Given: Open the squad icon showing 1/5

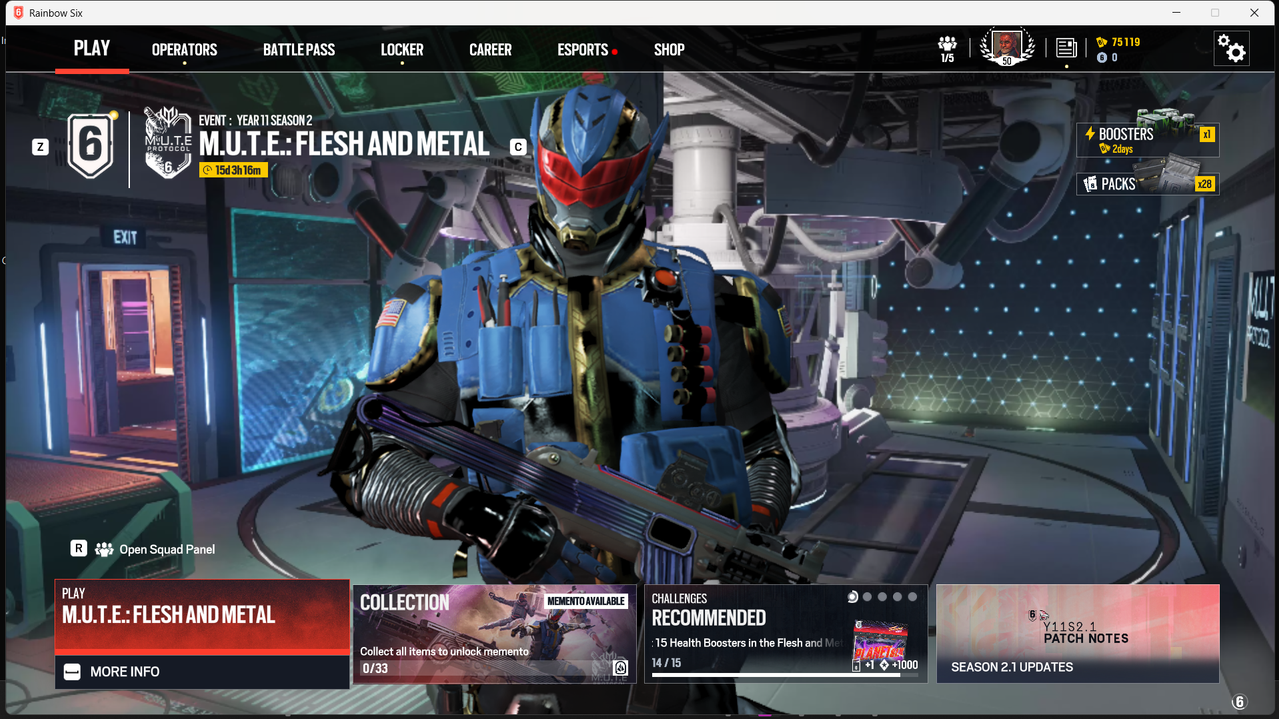Looking at the screenshot, I should [x=947, y=48].
